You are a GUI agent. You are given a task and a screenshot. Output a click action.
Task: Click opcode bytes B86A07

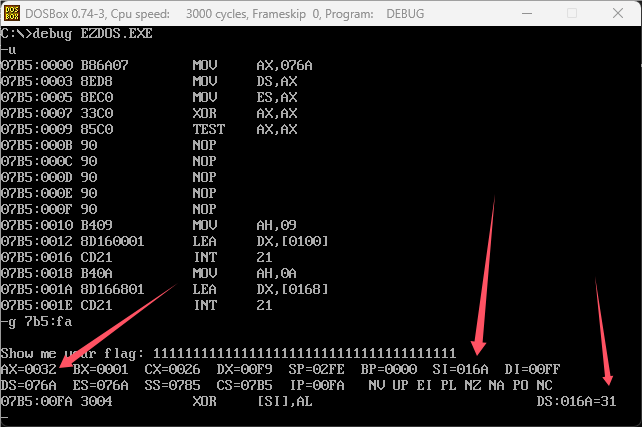(x=104, y=65)
